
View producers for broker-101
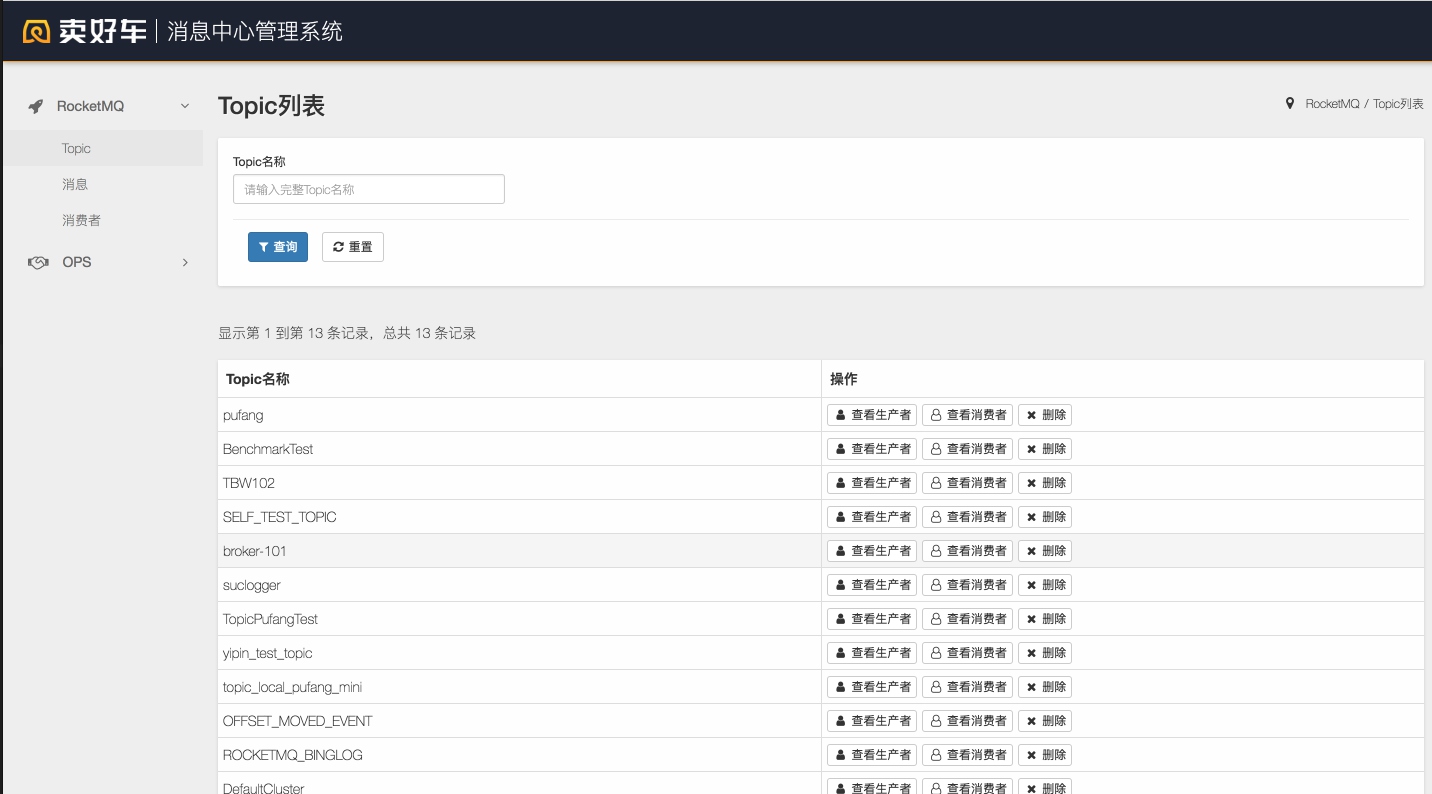point(872,551)
